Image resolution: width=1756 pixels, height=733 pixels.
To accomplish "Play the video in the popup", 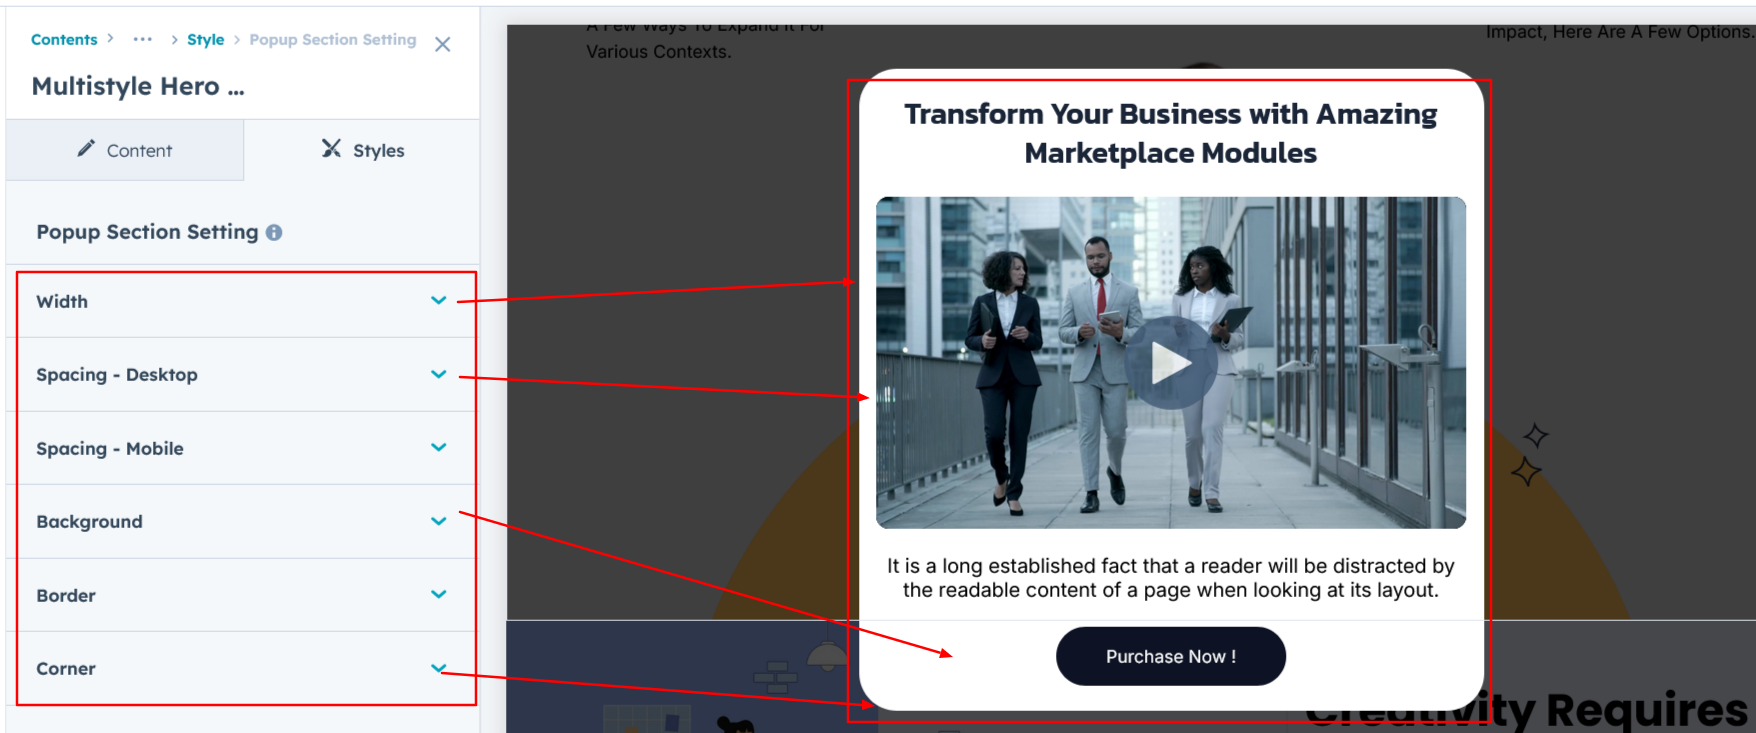I will point(1170,363).
